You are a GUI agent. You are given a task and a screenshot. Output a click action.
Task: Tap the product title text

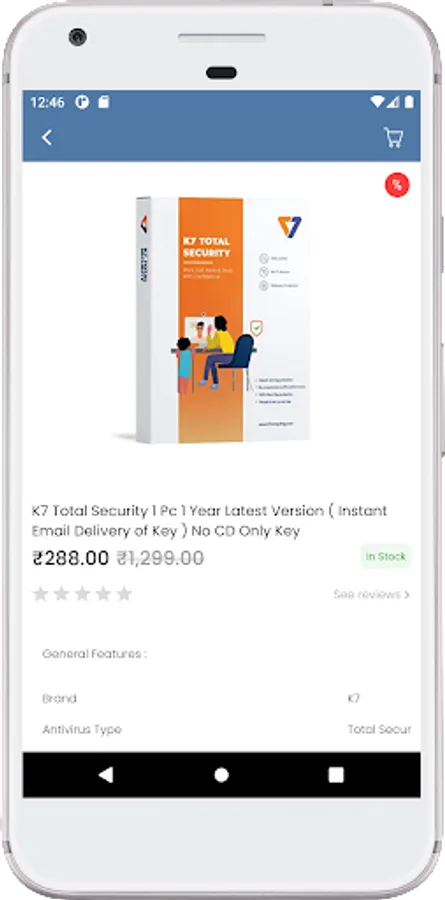pyautogui.click(x=210, y=521)
